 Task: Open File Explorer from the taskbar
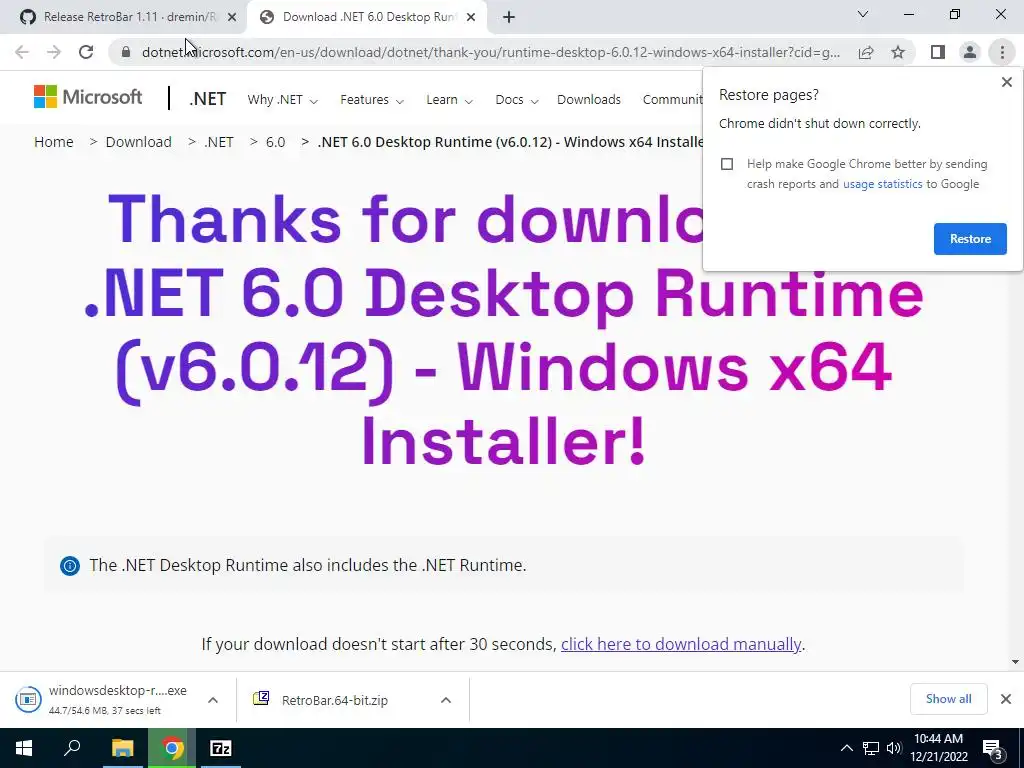click(122, 748)
